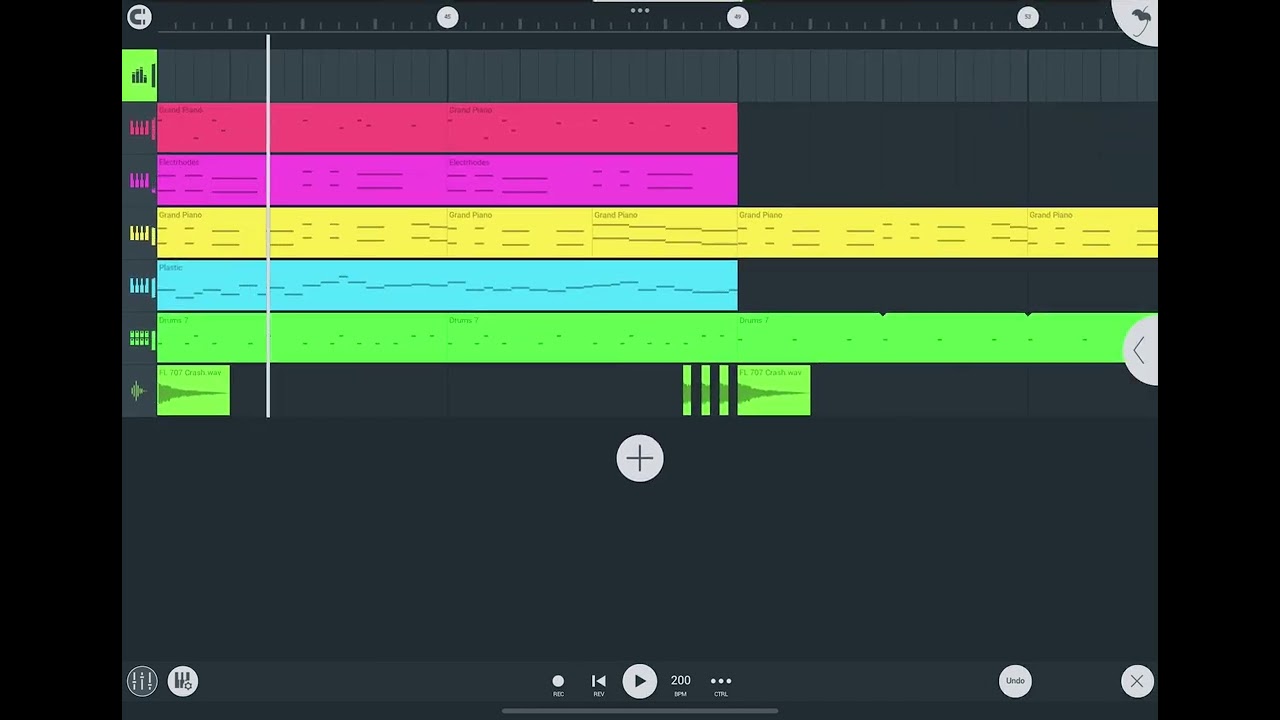Image resolution: width=1280 pixels, height=720 pixels.
Task: Open the CTRL three-dot options
Action: click(721, 684)
